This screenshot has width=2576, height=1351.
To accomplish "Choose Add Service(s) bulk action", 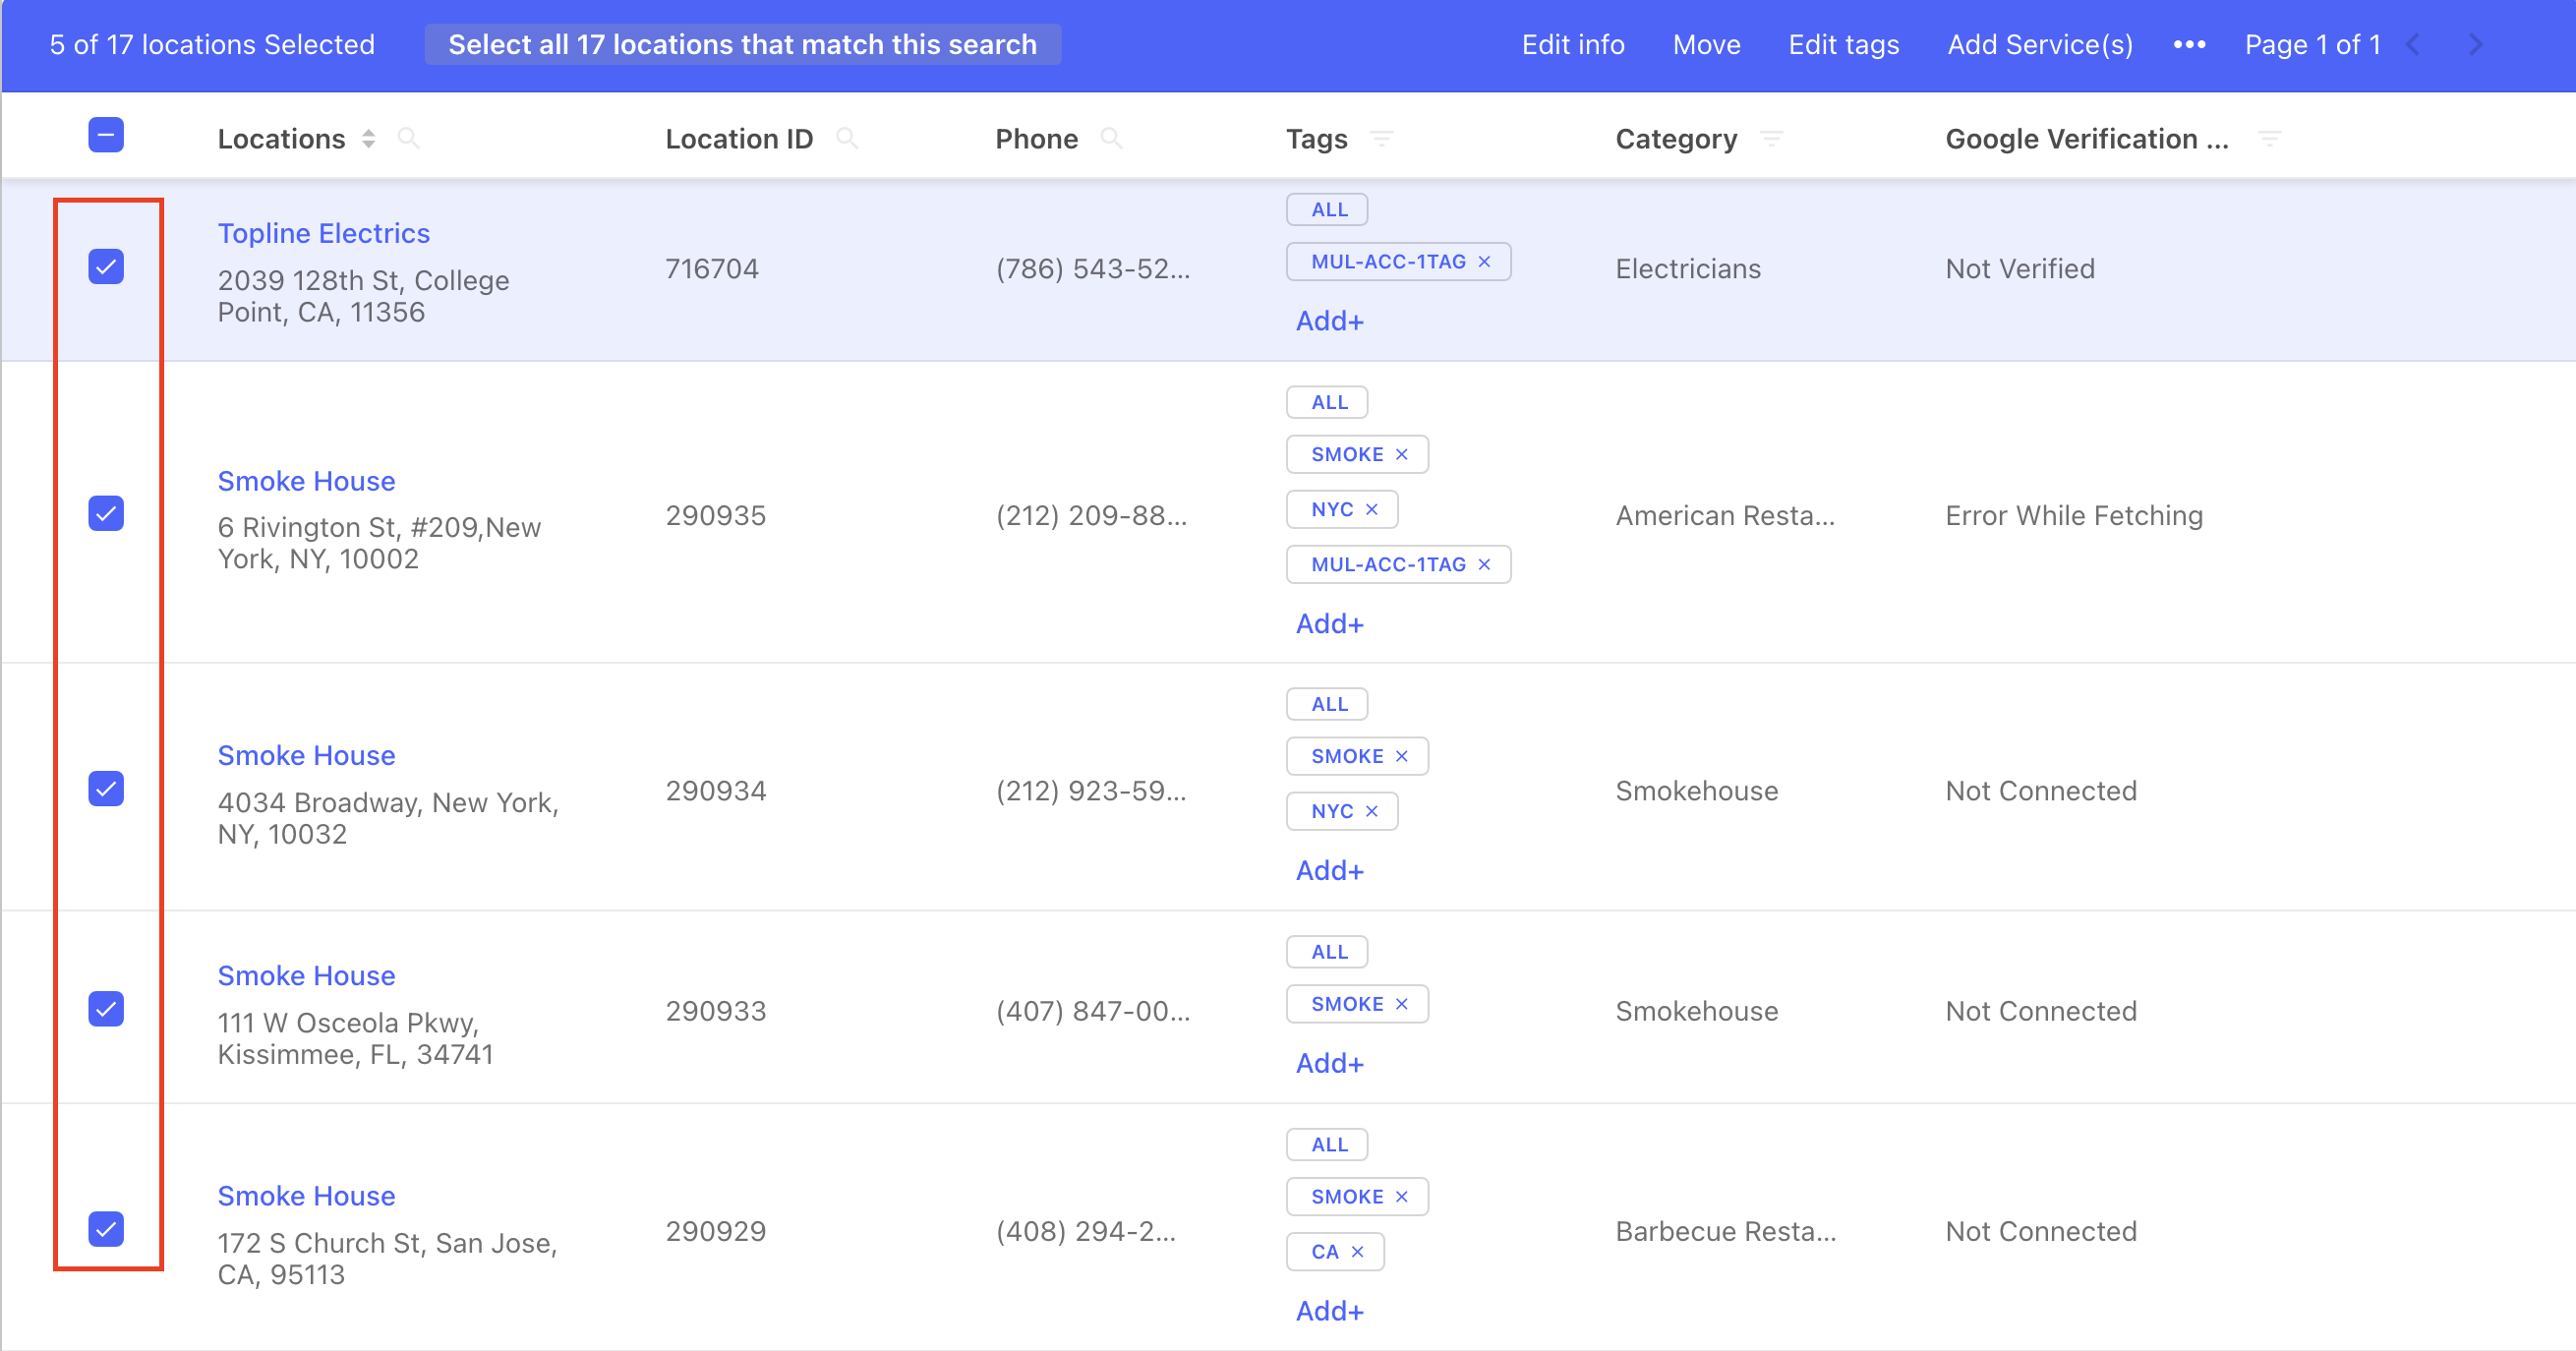I will point(2039,45).
